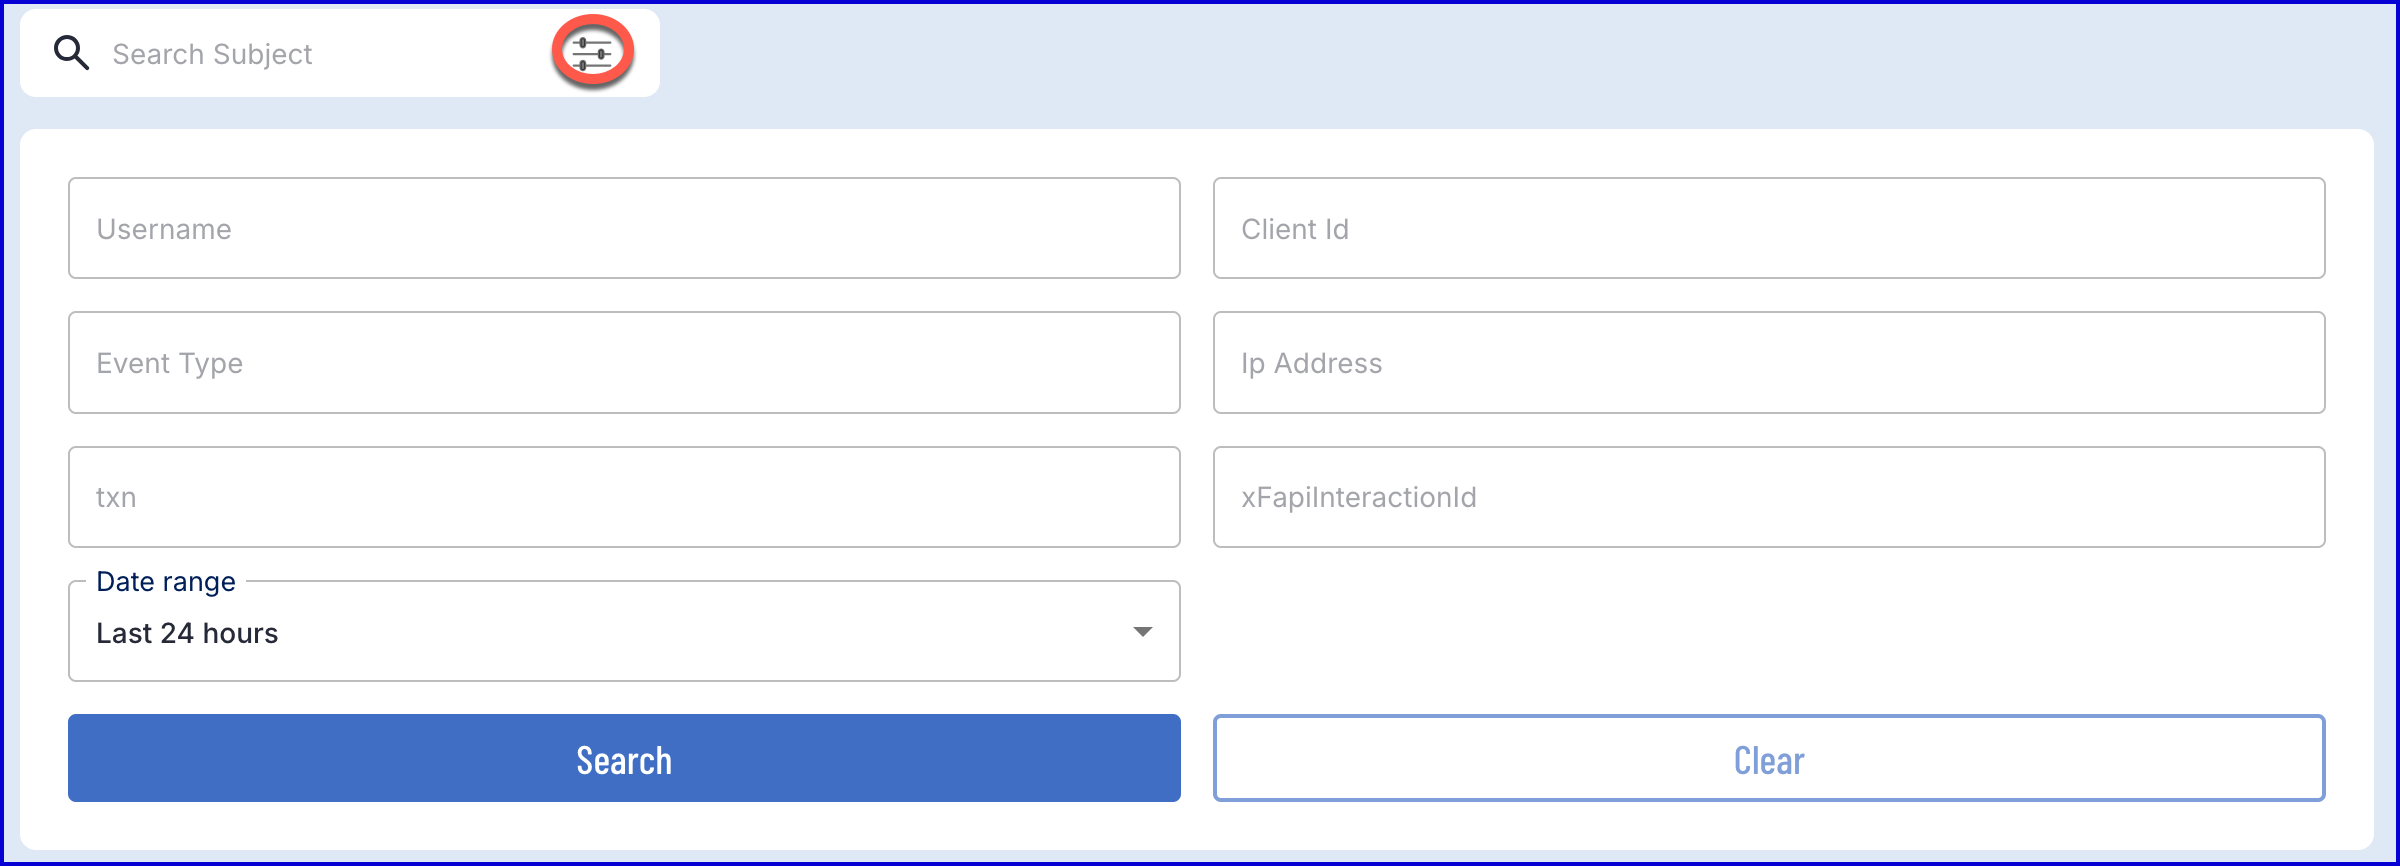This screenshot has width=2400, height=866.
Task: Click into the xFapiInteractionId field
Action: click(x=1768, y=496)
